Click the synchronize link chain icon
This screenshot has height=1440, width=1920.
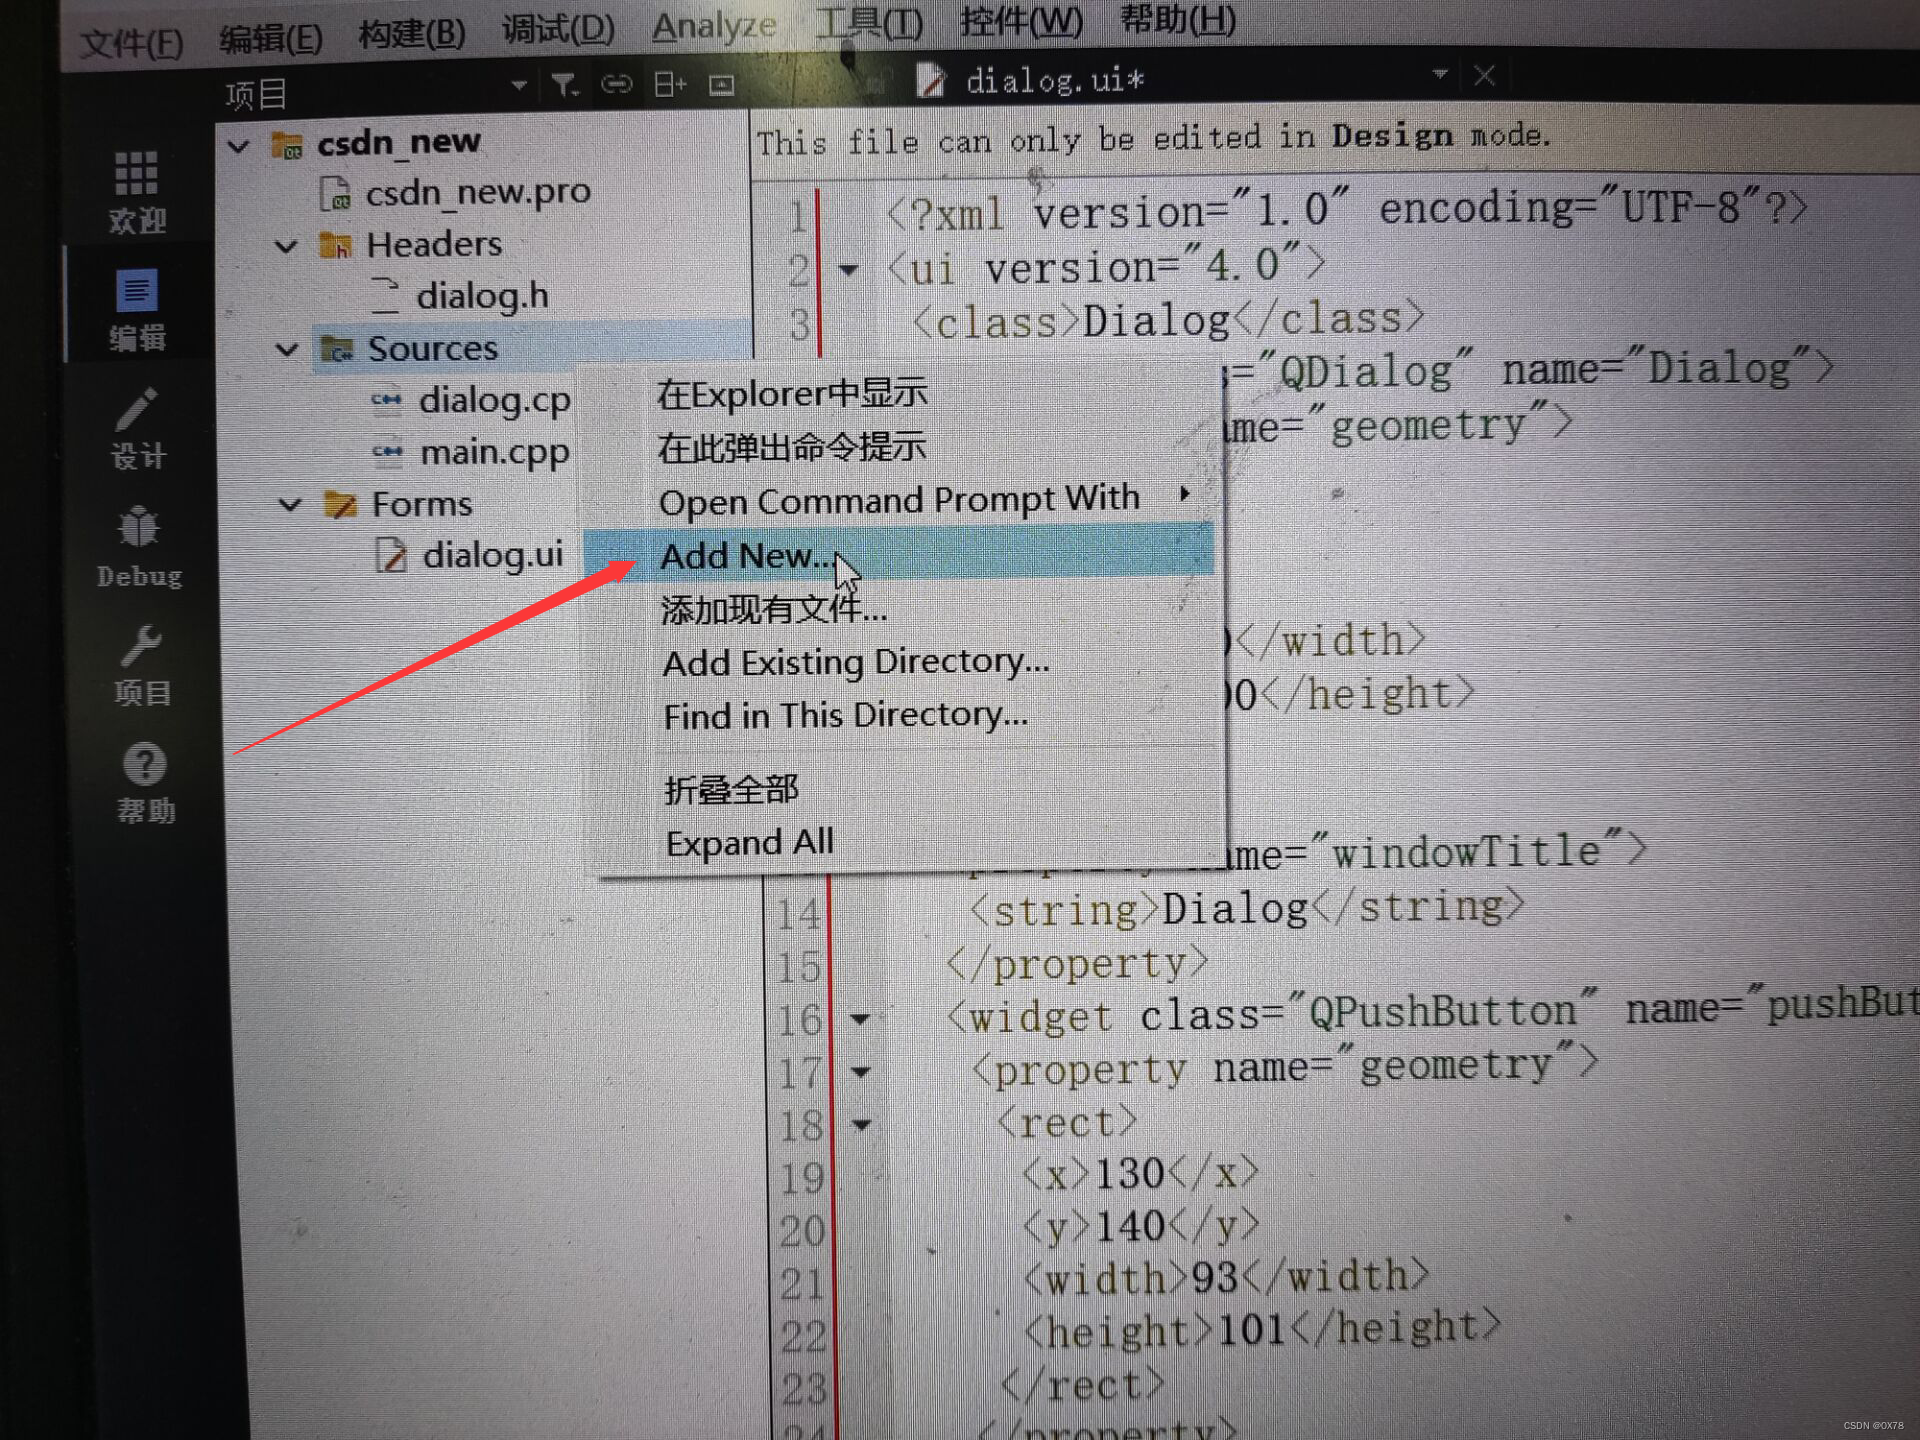coord(616,85)
